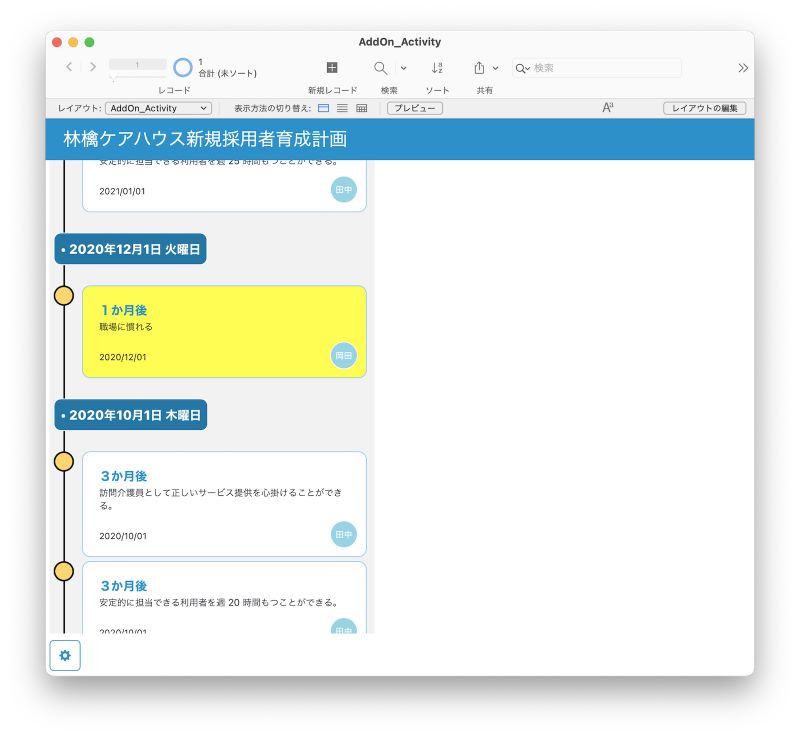Click the レイアウトの編集 button
Screen dimensions: 800x736
[x=705, y=108]
